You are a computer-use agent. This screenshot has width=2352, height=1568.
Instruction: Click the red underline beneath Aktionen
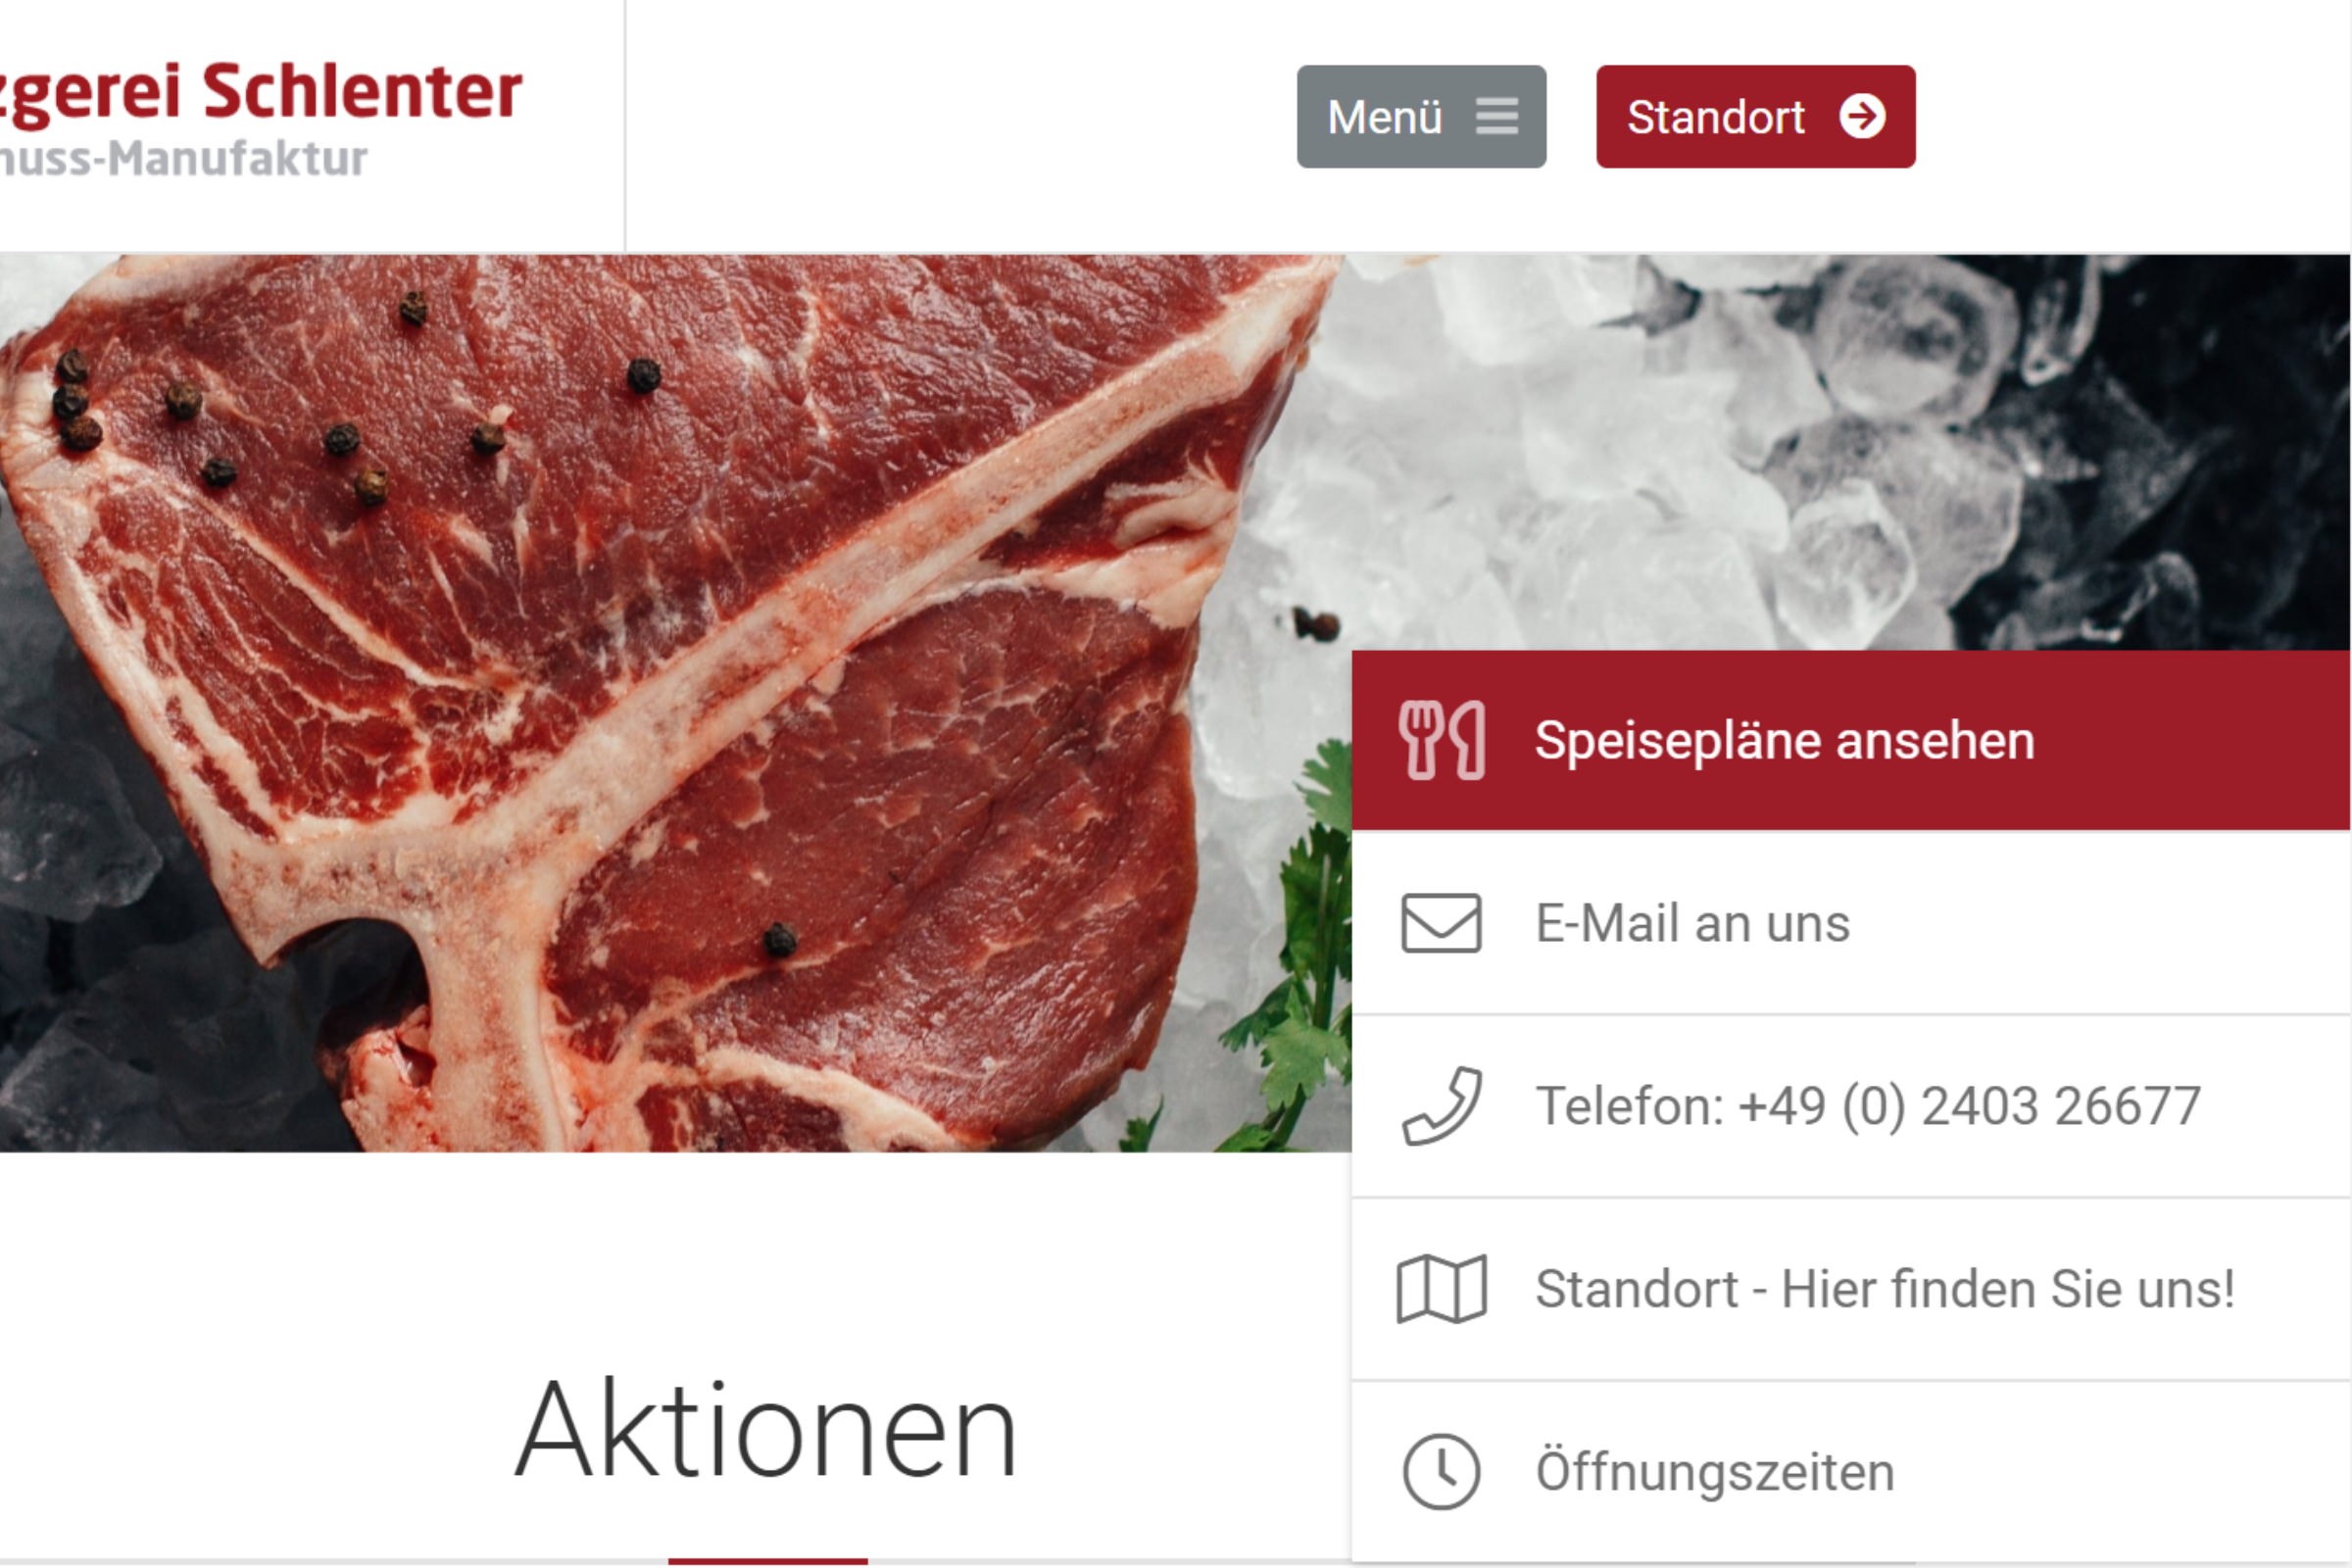click(768, 1560)
